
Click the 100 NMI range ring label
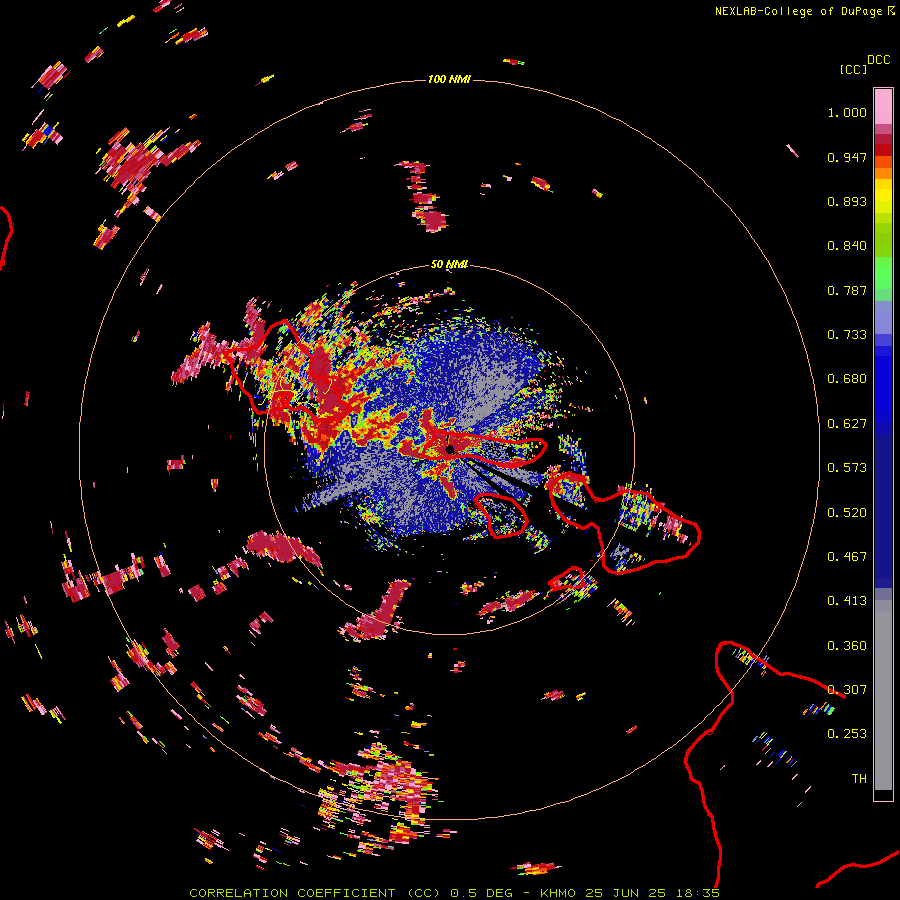pyautogui.click(x=449, y=79)
